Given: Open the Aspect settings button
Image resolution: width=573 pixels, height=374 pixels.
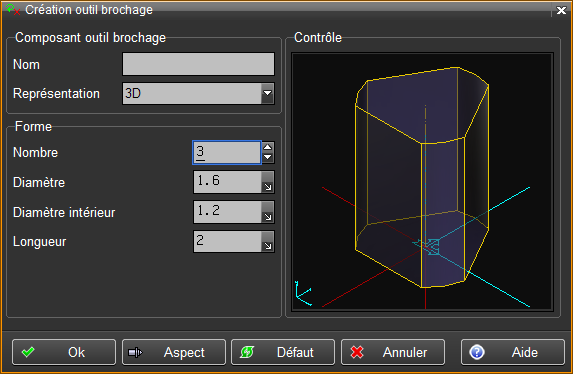Looking at the screenshot, I should (174, 352).
